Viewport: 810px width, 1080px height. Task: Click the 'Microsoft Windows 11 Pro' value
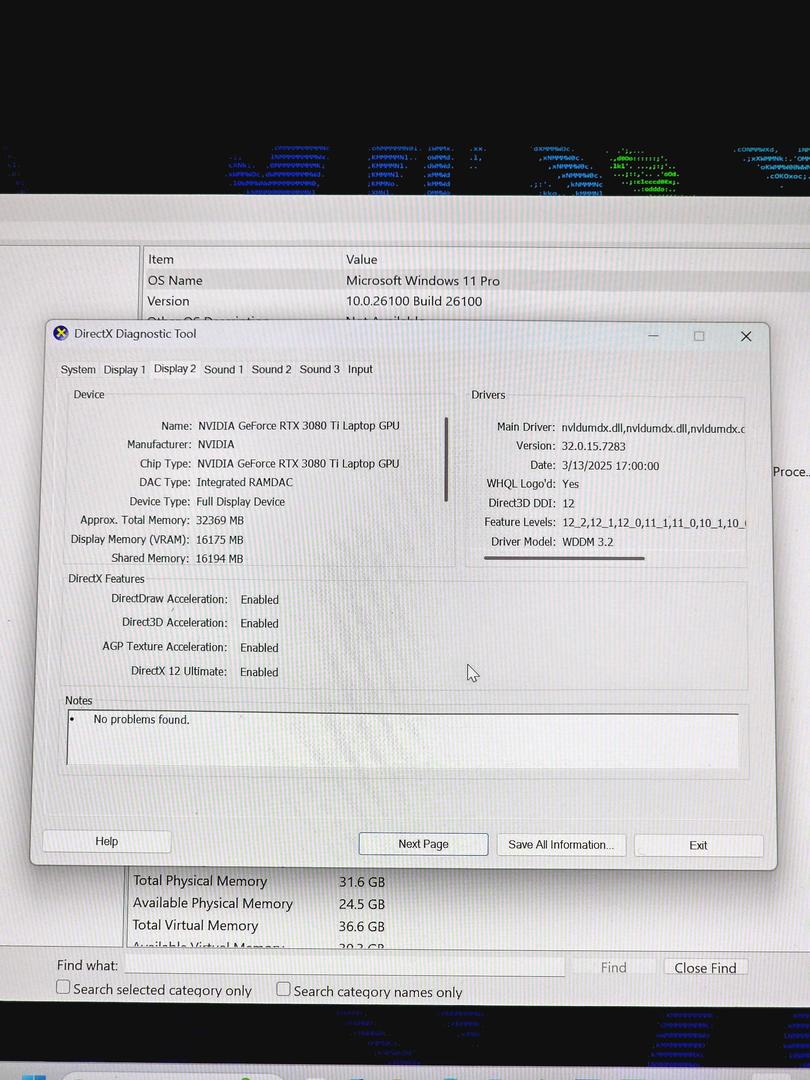pyautogui.click(x=423, y=280)
